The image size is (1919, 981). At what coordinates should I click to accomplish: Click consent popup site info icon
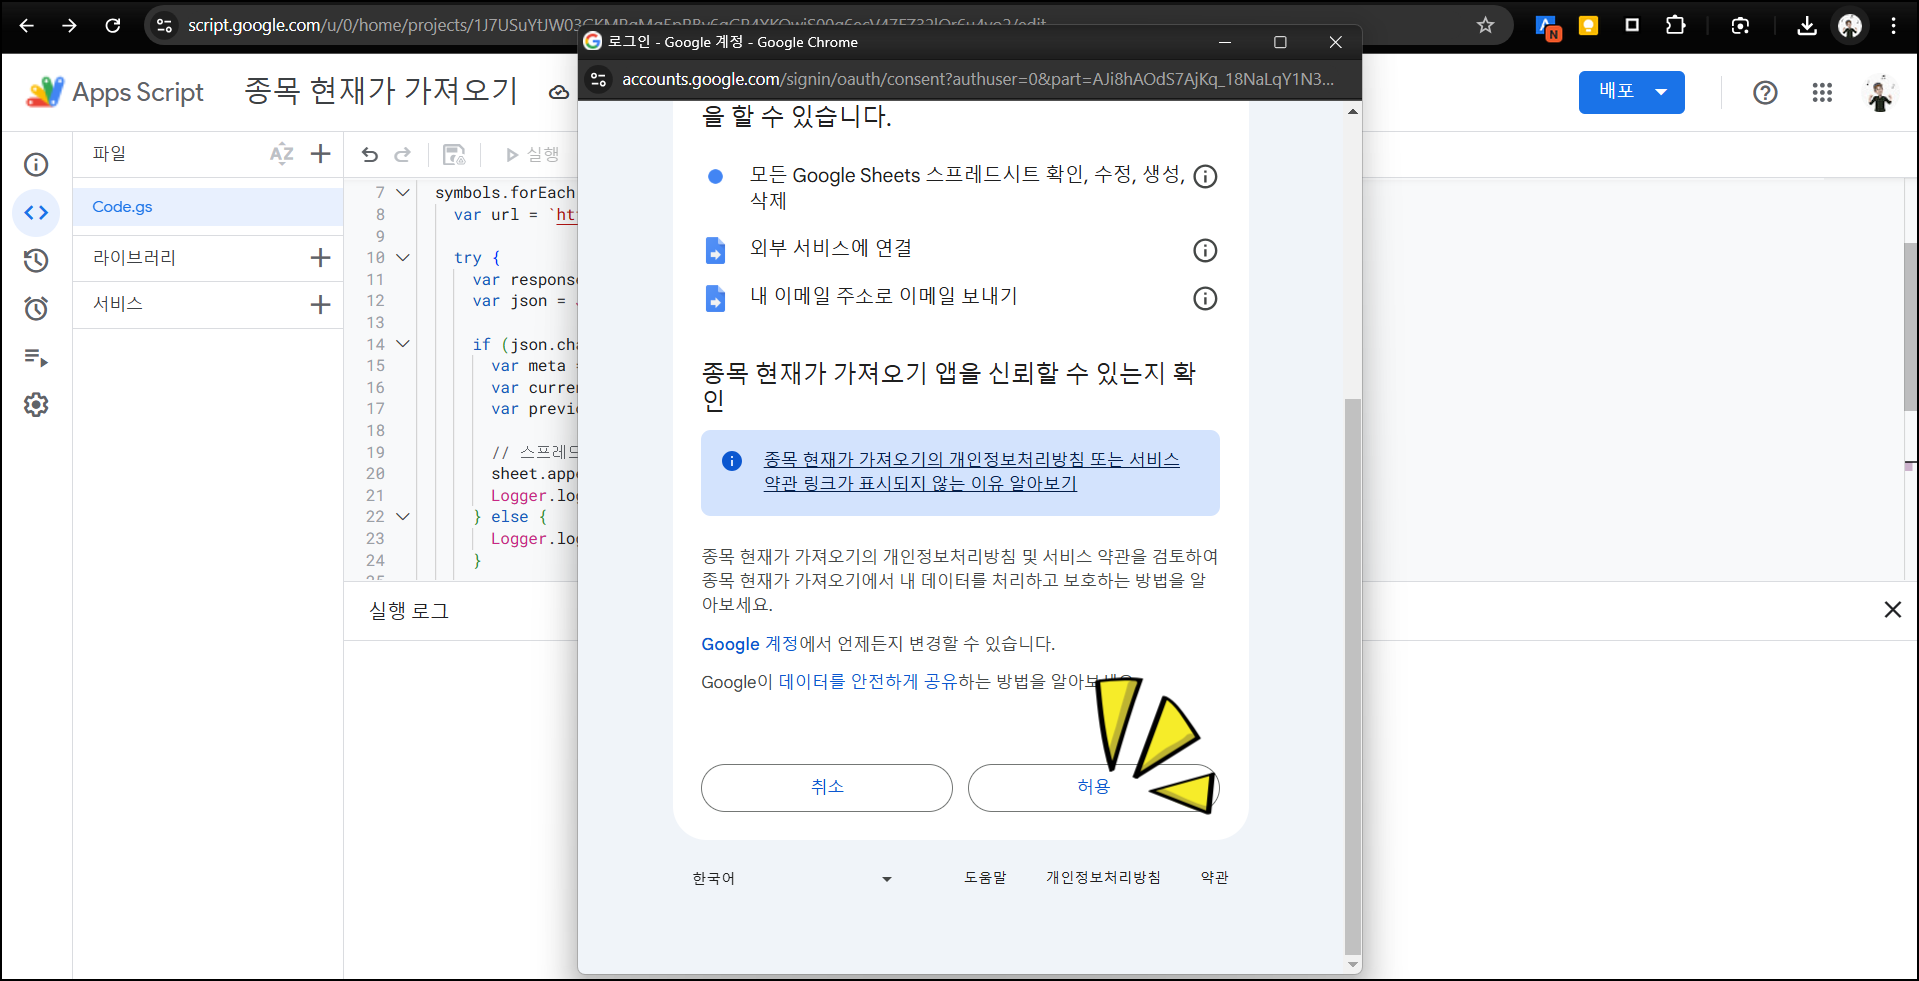[598, 79]
